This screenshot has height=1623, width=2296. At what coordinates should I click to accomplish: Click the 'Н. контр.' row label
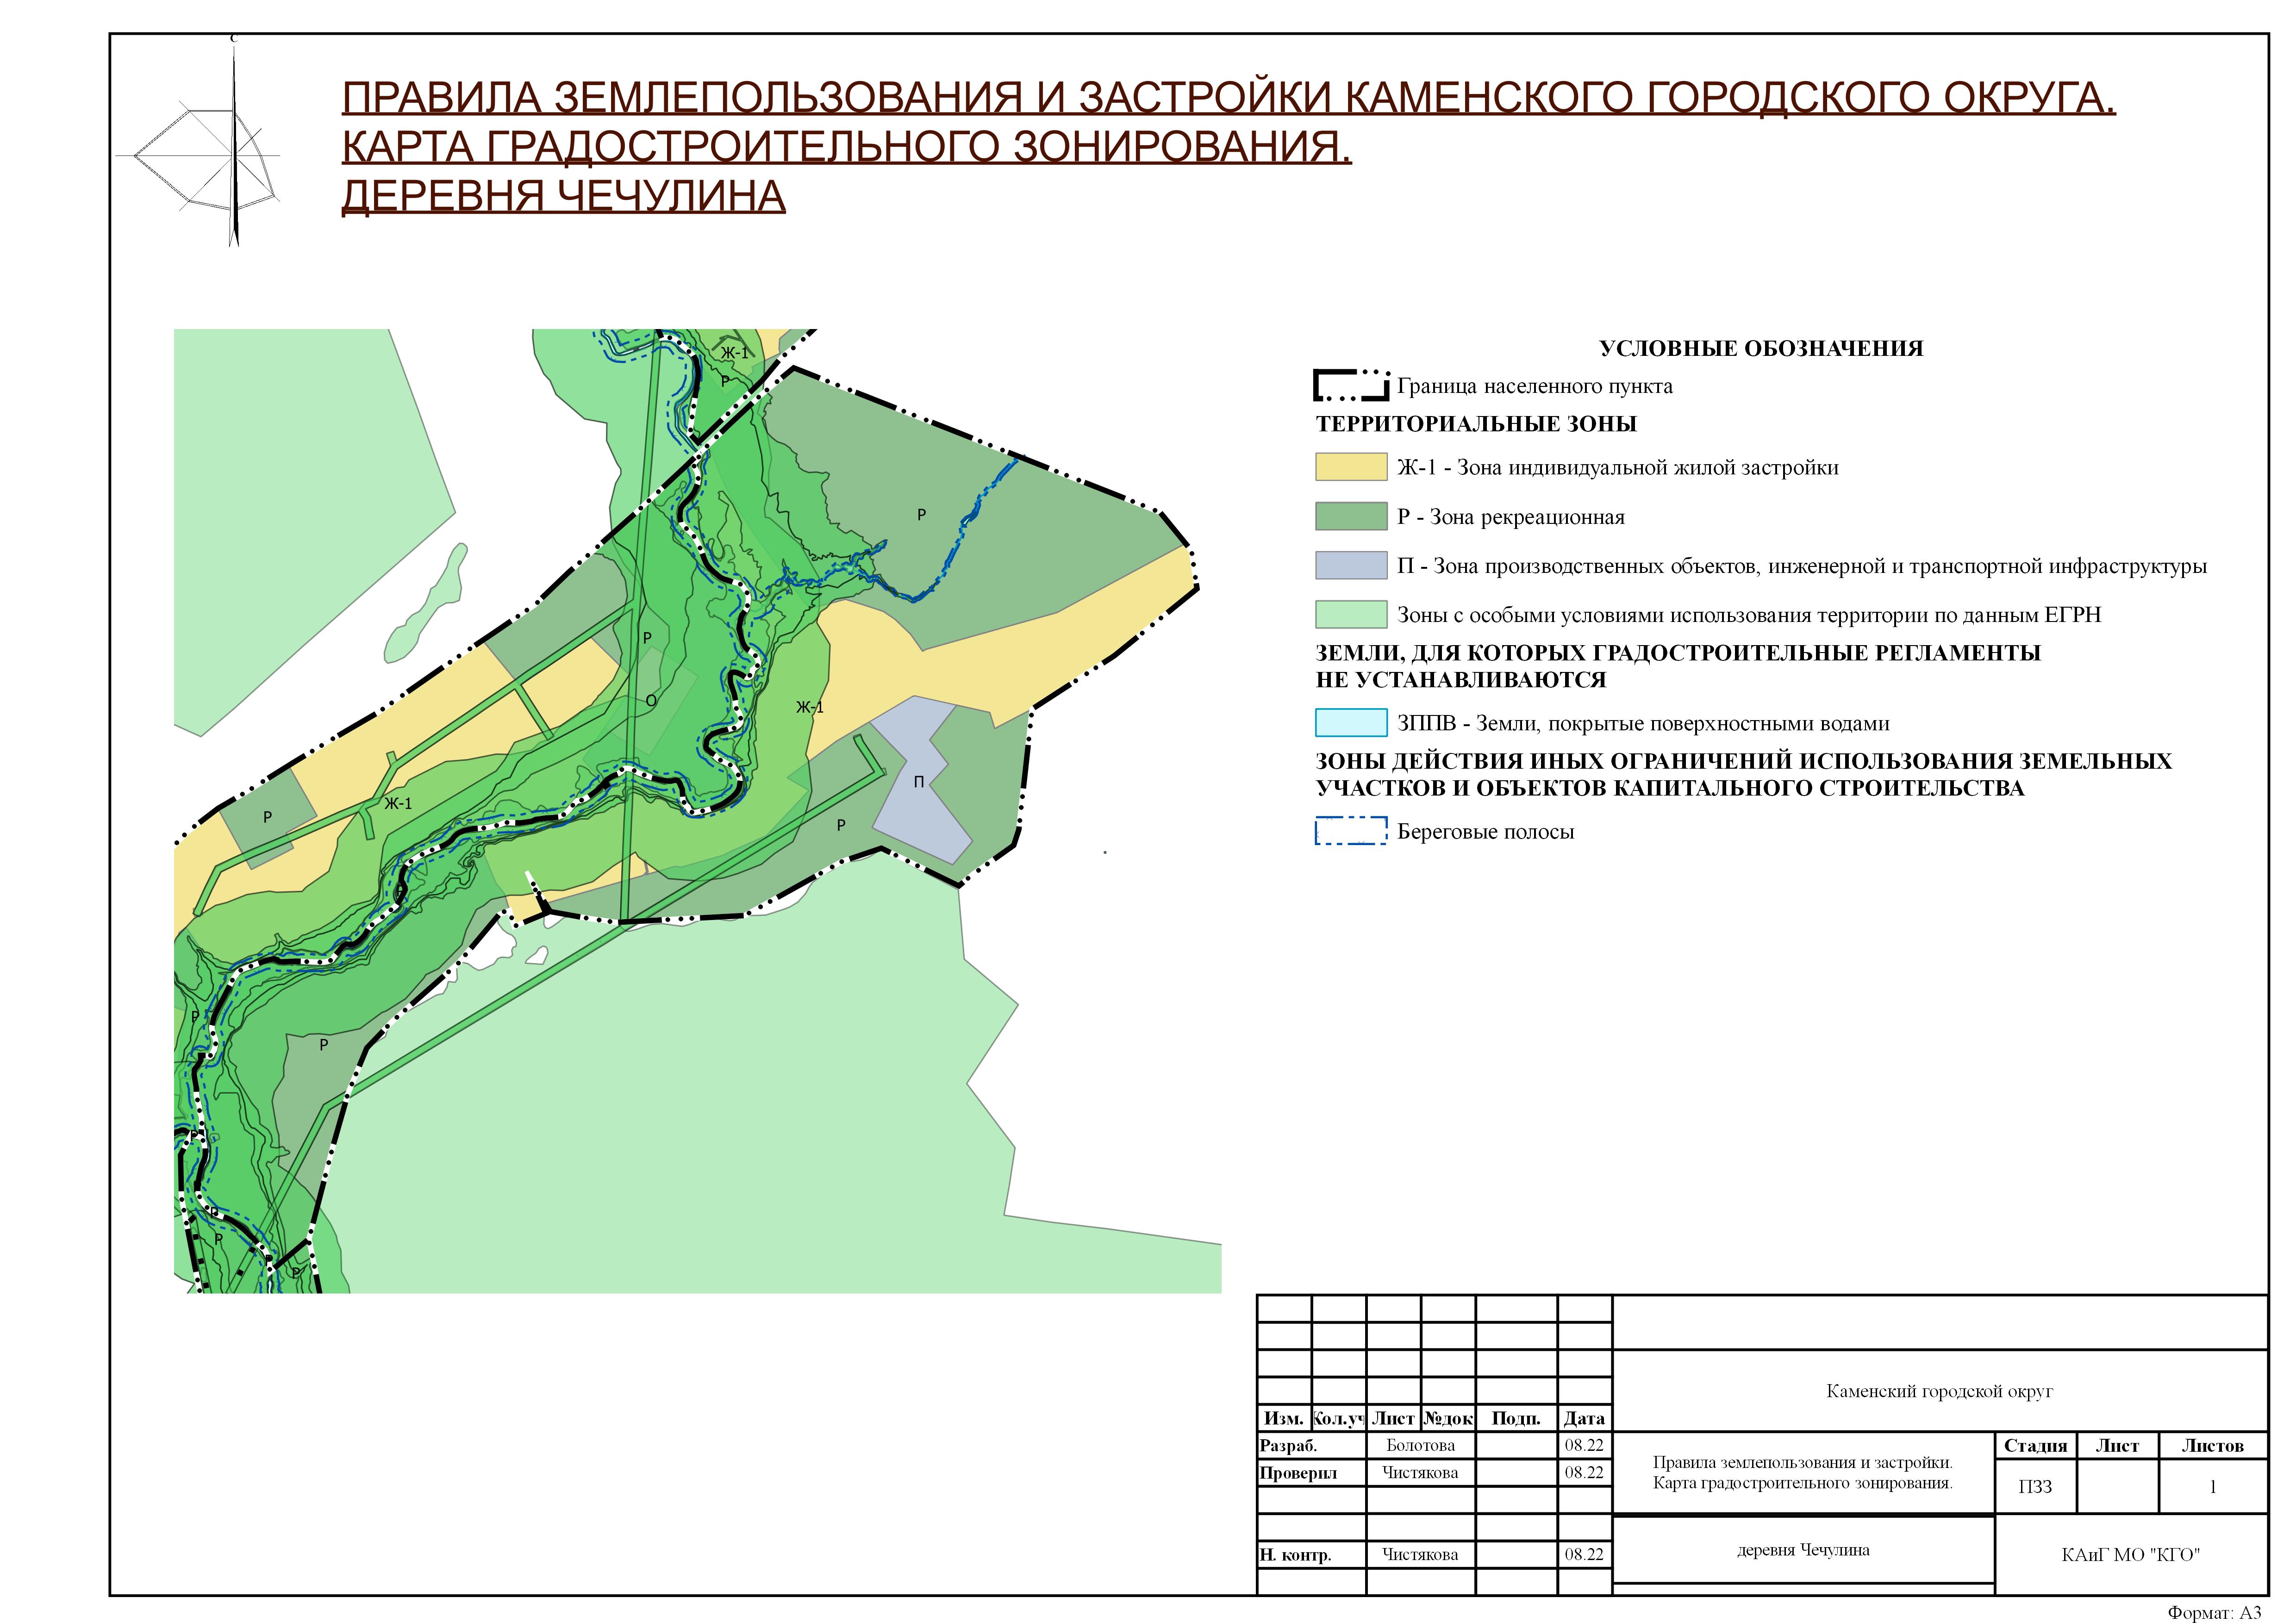click(1295, 1554)
